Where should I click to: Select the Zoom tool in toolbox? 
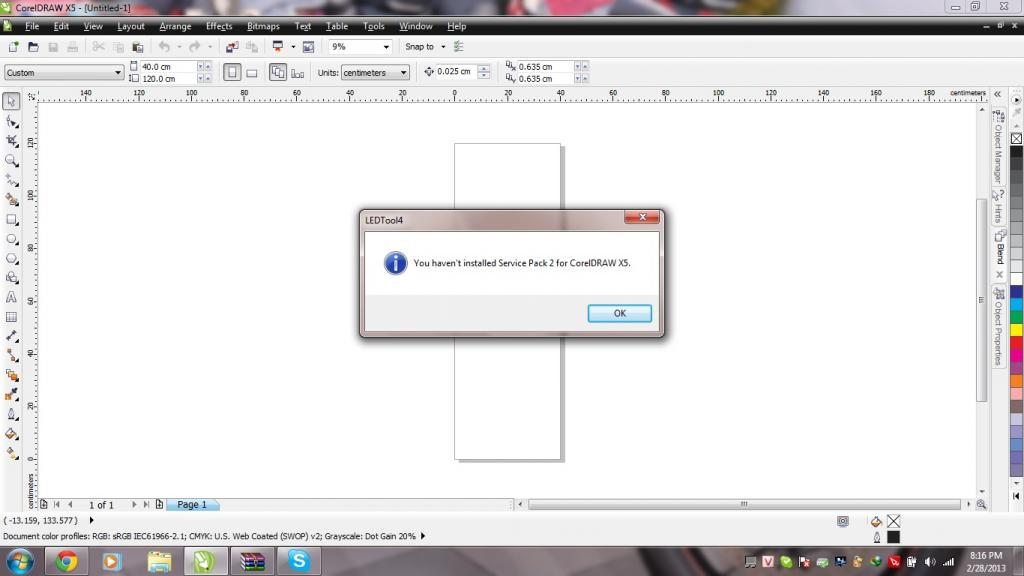click(x=11, y=161)
